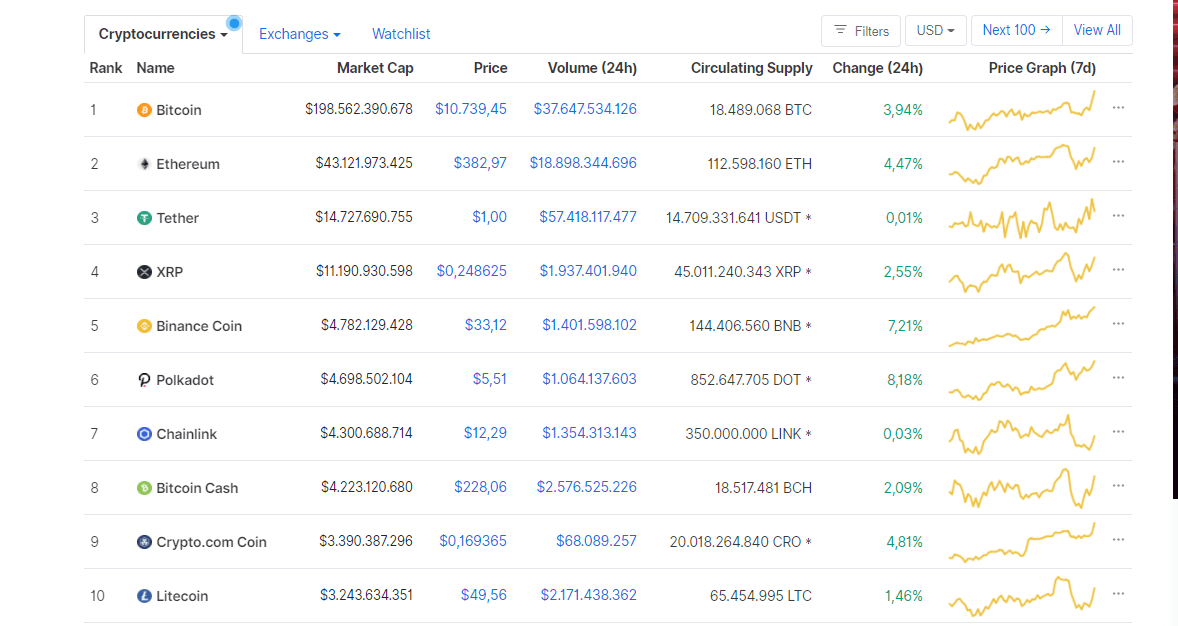The height and width of the screenshot is (626, 1178).
Task: Open the three-dot menu for Bitcoin row
Action: click(x=1118, y=108)
